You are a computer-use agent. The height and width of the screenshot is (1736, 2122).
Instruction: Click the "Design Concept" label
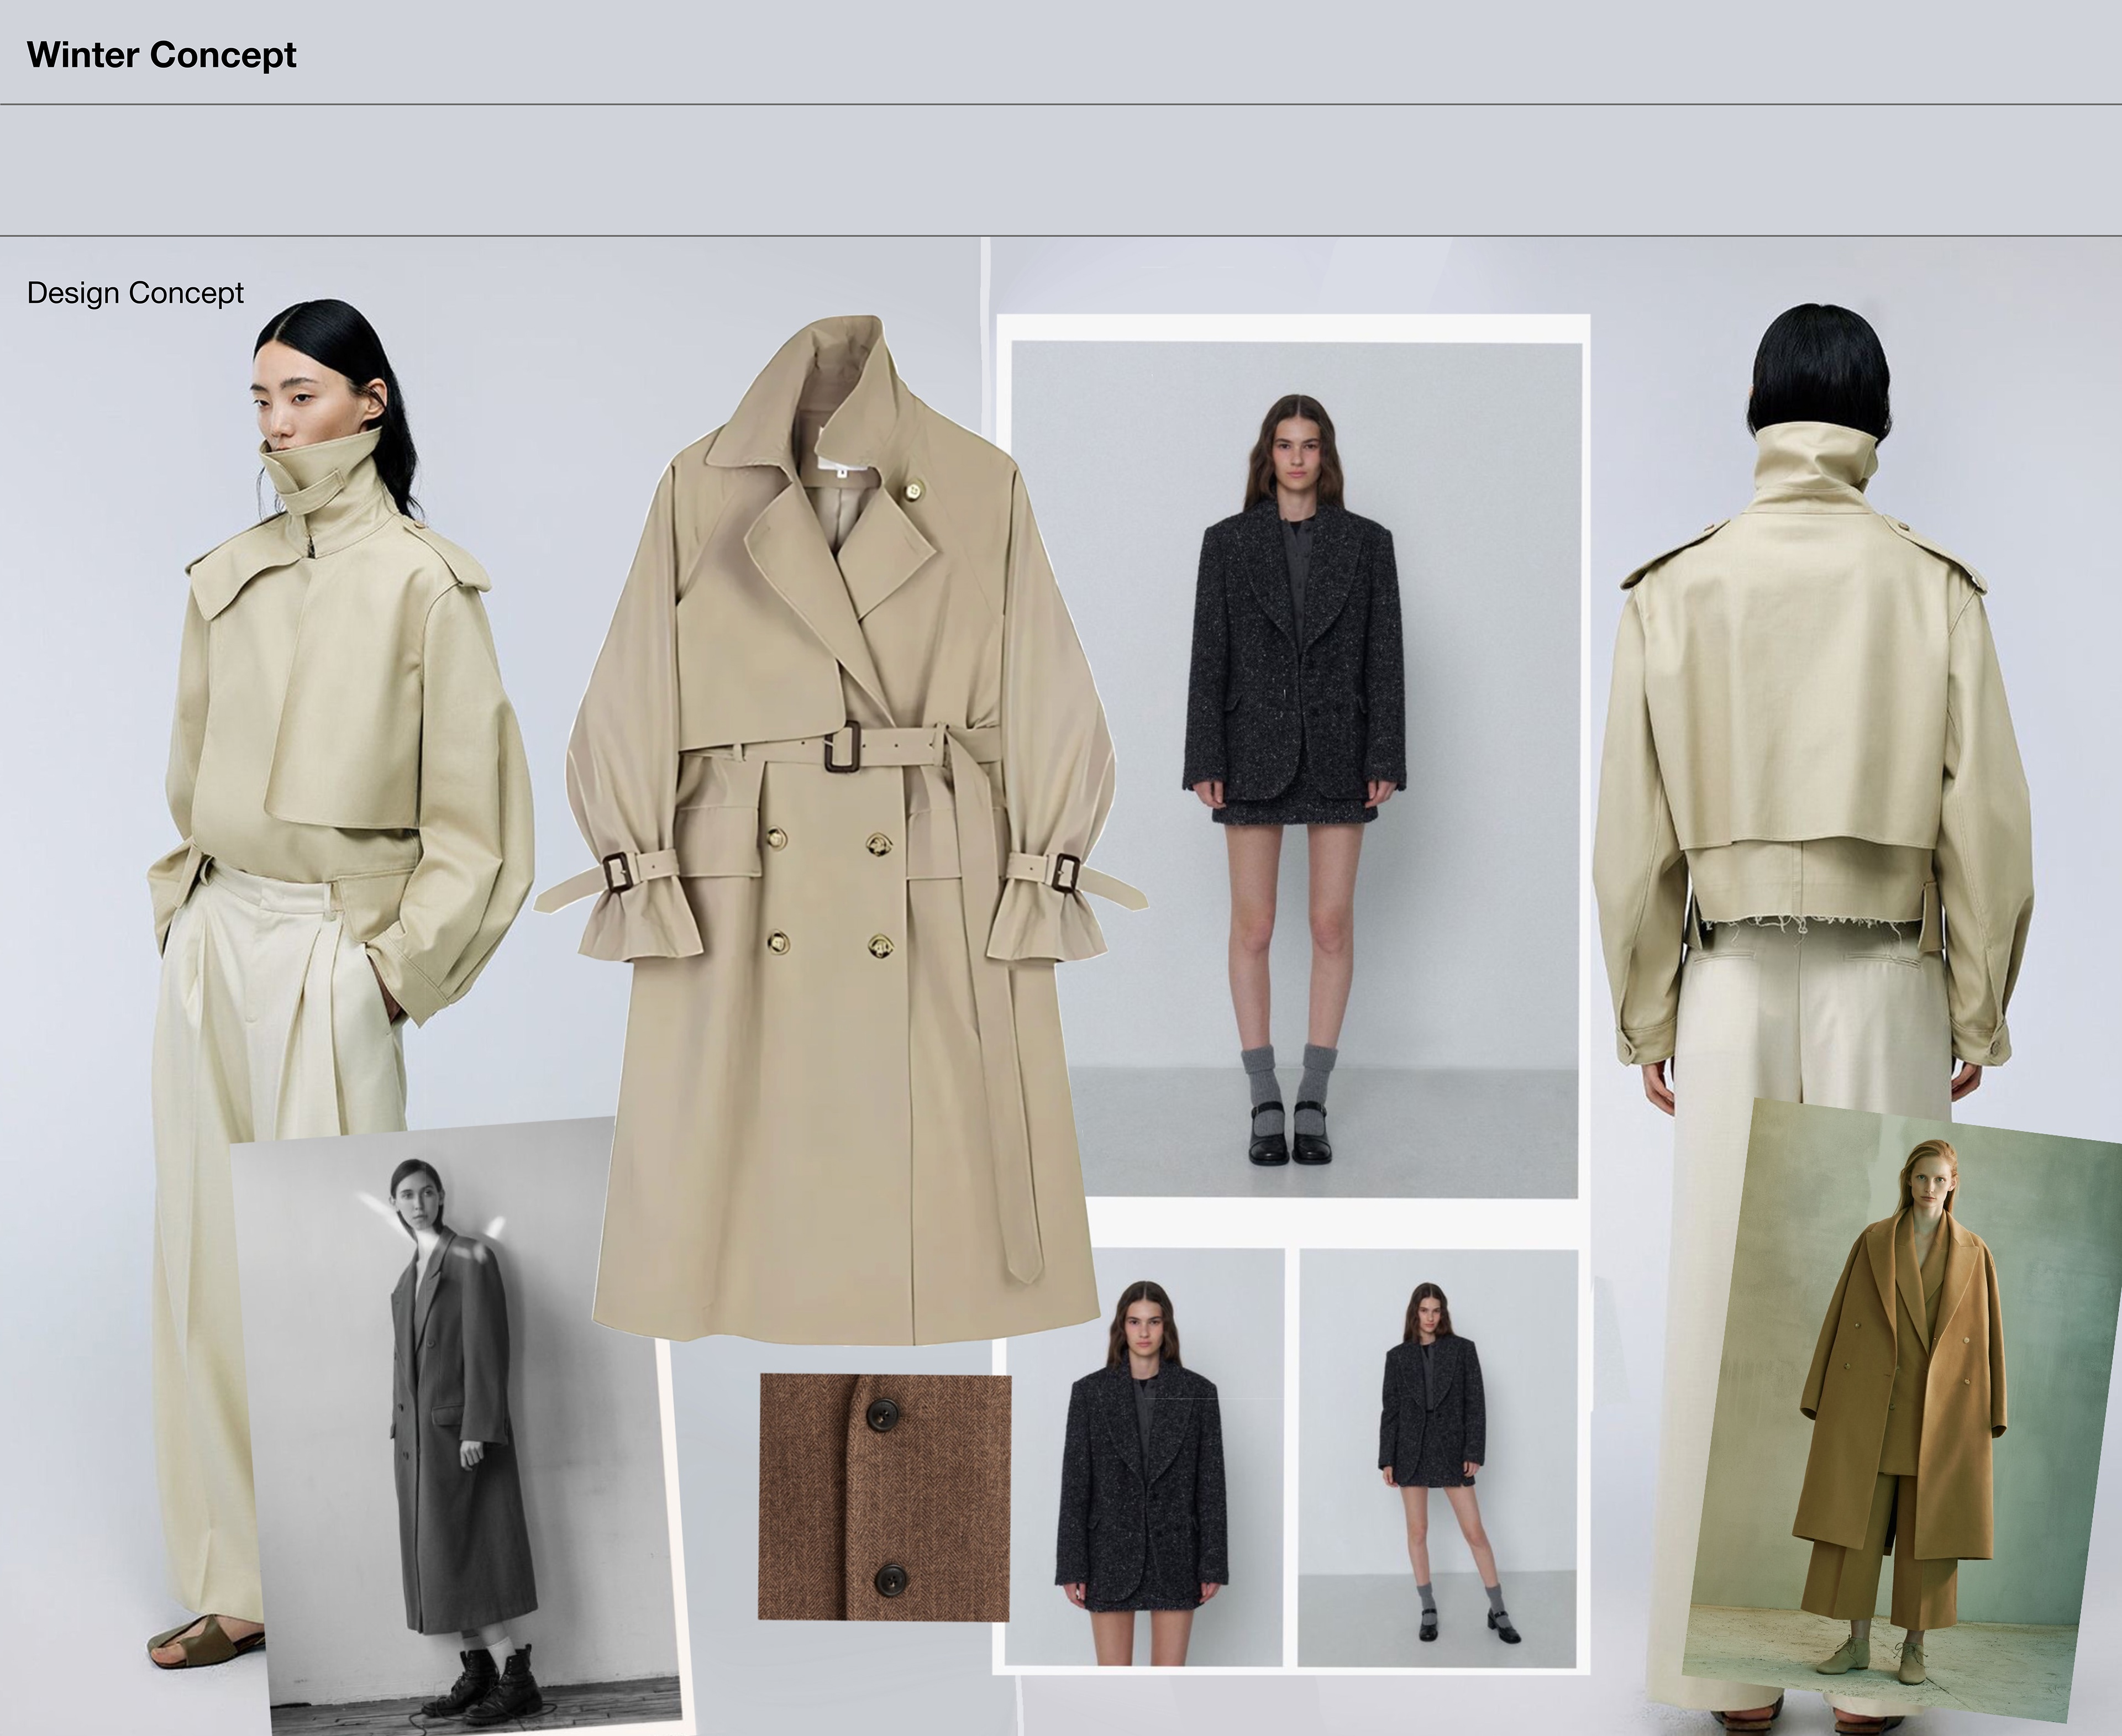click(x=135, y=293)
